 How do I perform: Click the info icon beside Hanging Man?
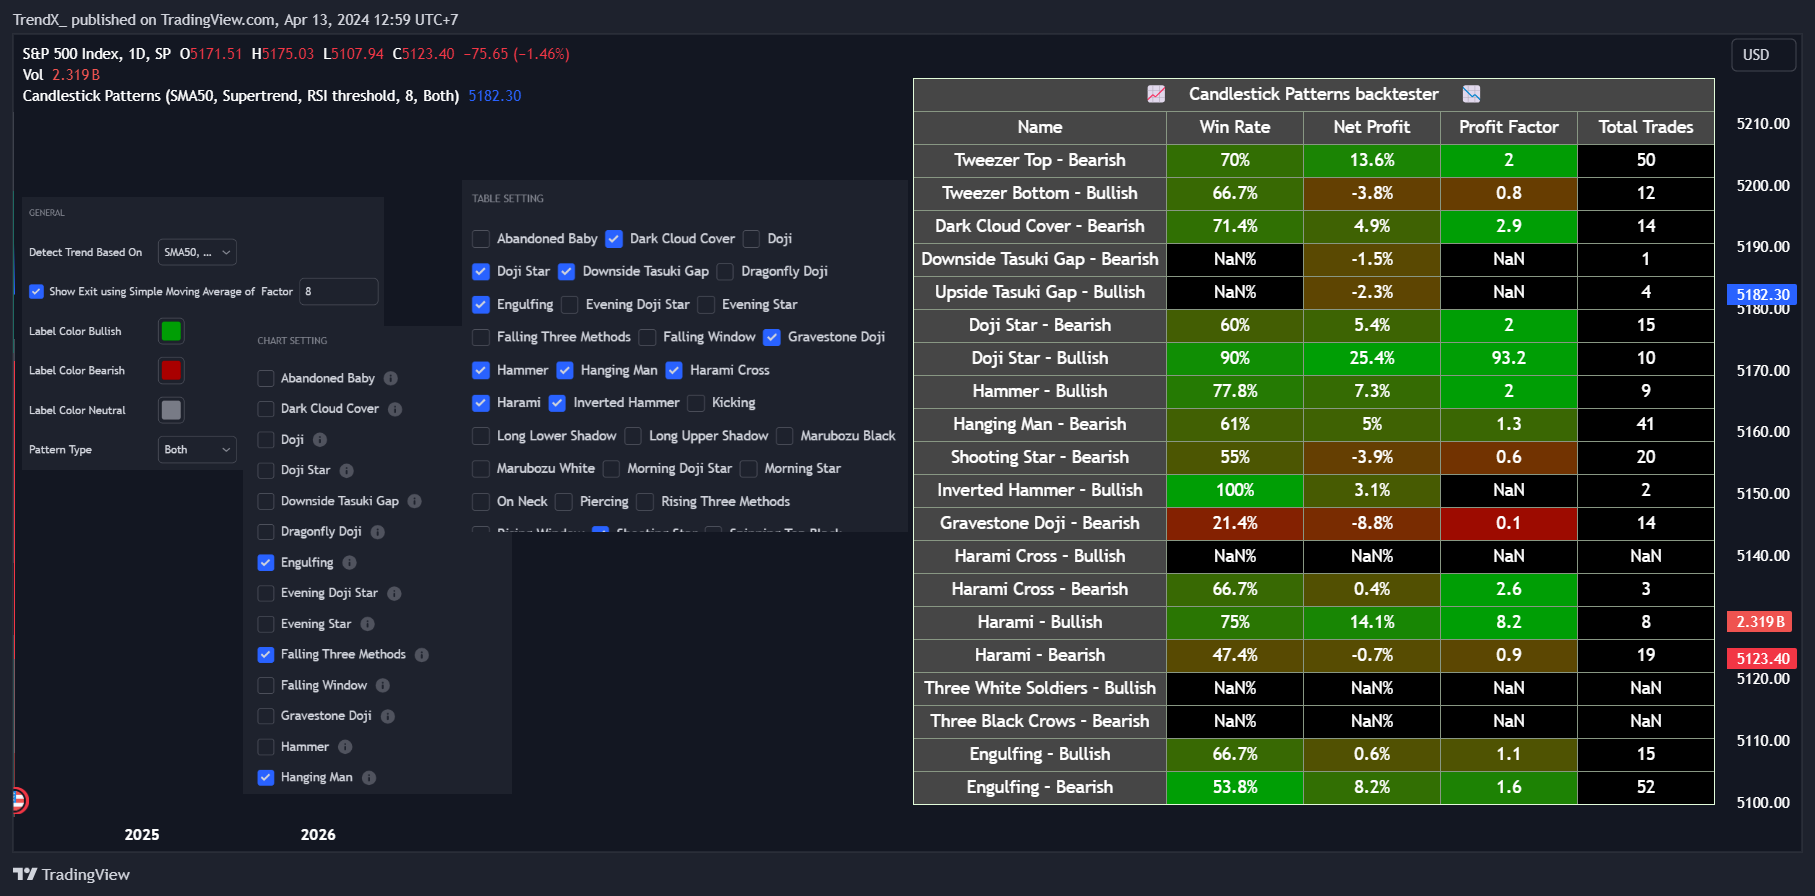tap(369, 778)
